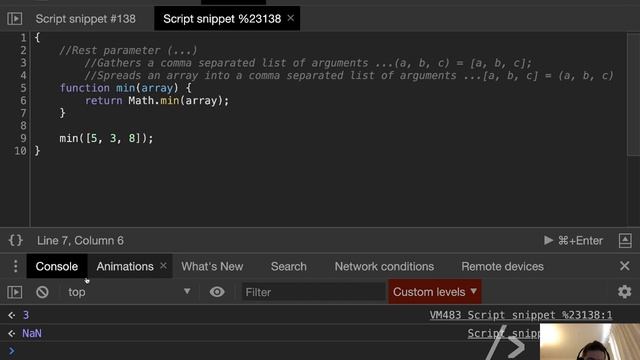Open the drawer three-dot menu
Viewport: 640px width, 360px height.
click(x=16, y=266)
